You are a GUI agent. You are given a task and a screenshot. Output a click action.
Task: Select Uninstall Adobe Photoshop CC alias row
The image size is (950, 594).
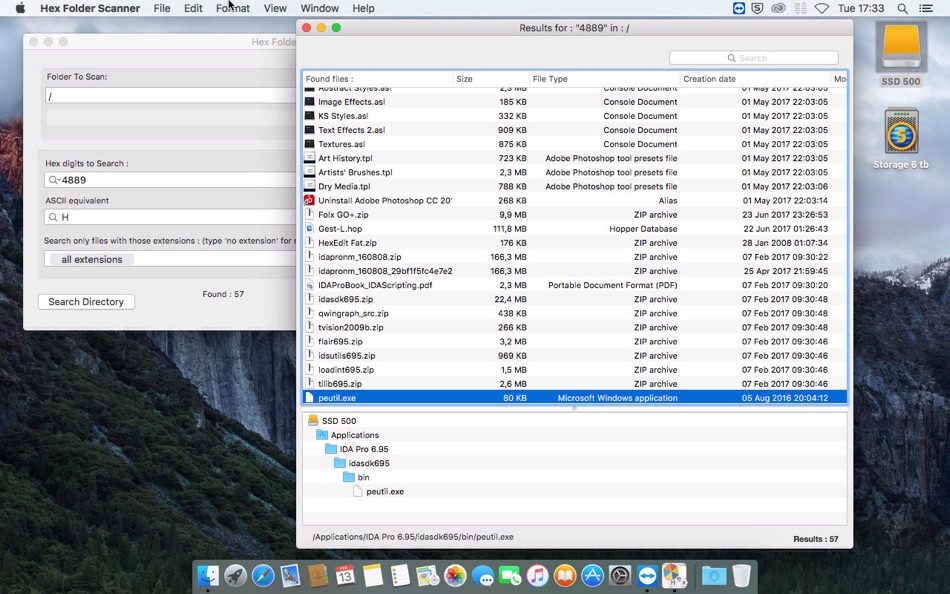pyautogui.click(x=574, y=201)
